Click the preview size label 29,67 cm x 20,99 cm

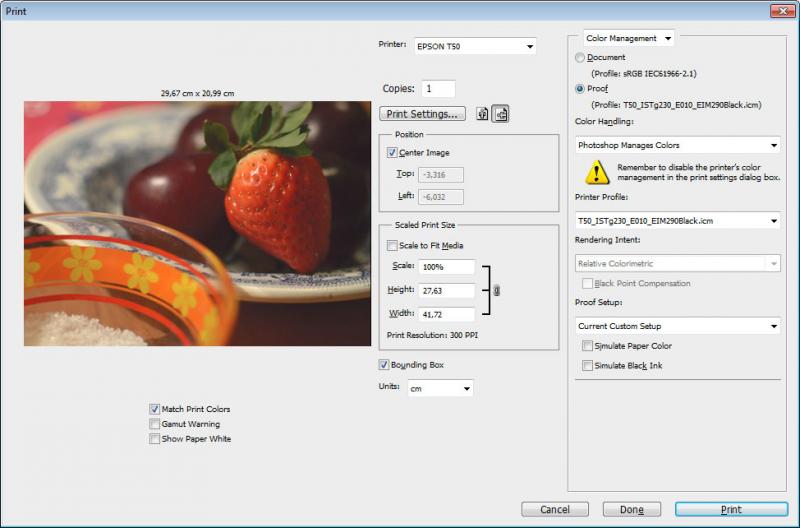197,93
